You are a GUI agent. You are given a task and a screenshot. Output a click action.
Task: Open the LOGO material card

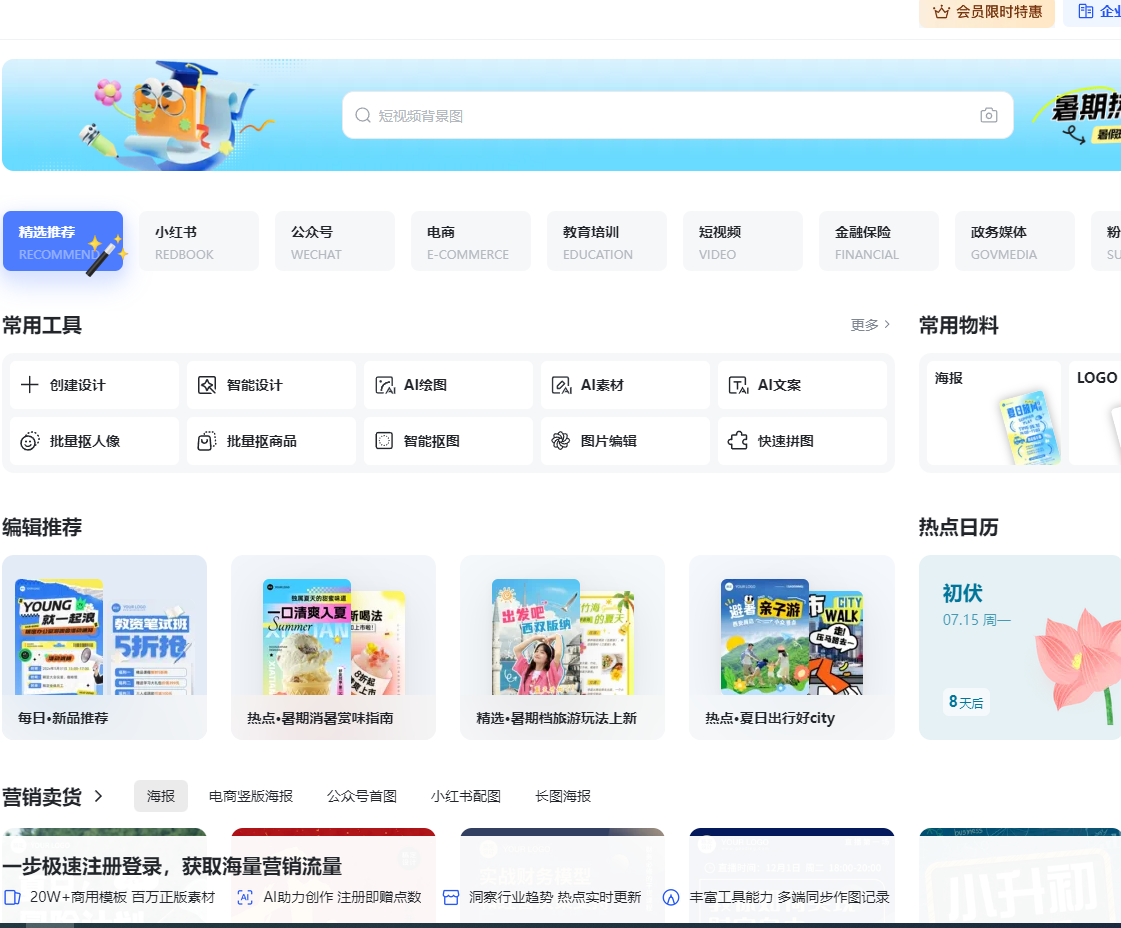point(1095,413)
